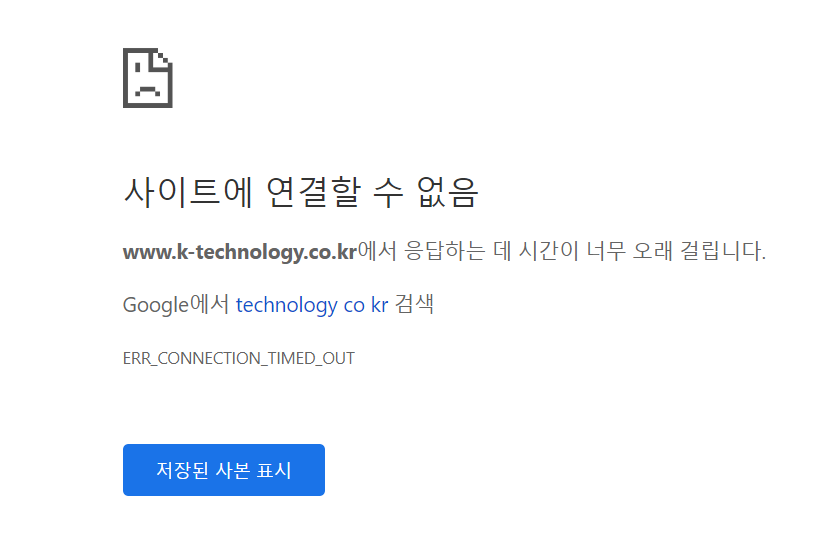
Task: Click the word 너무 in the message
Action: pos(606,250)
